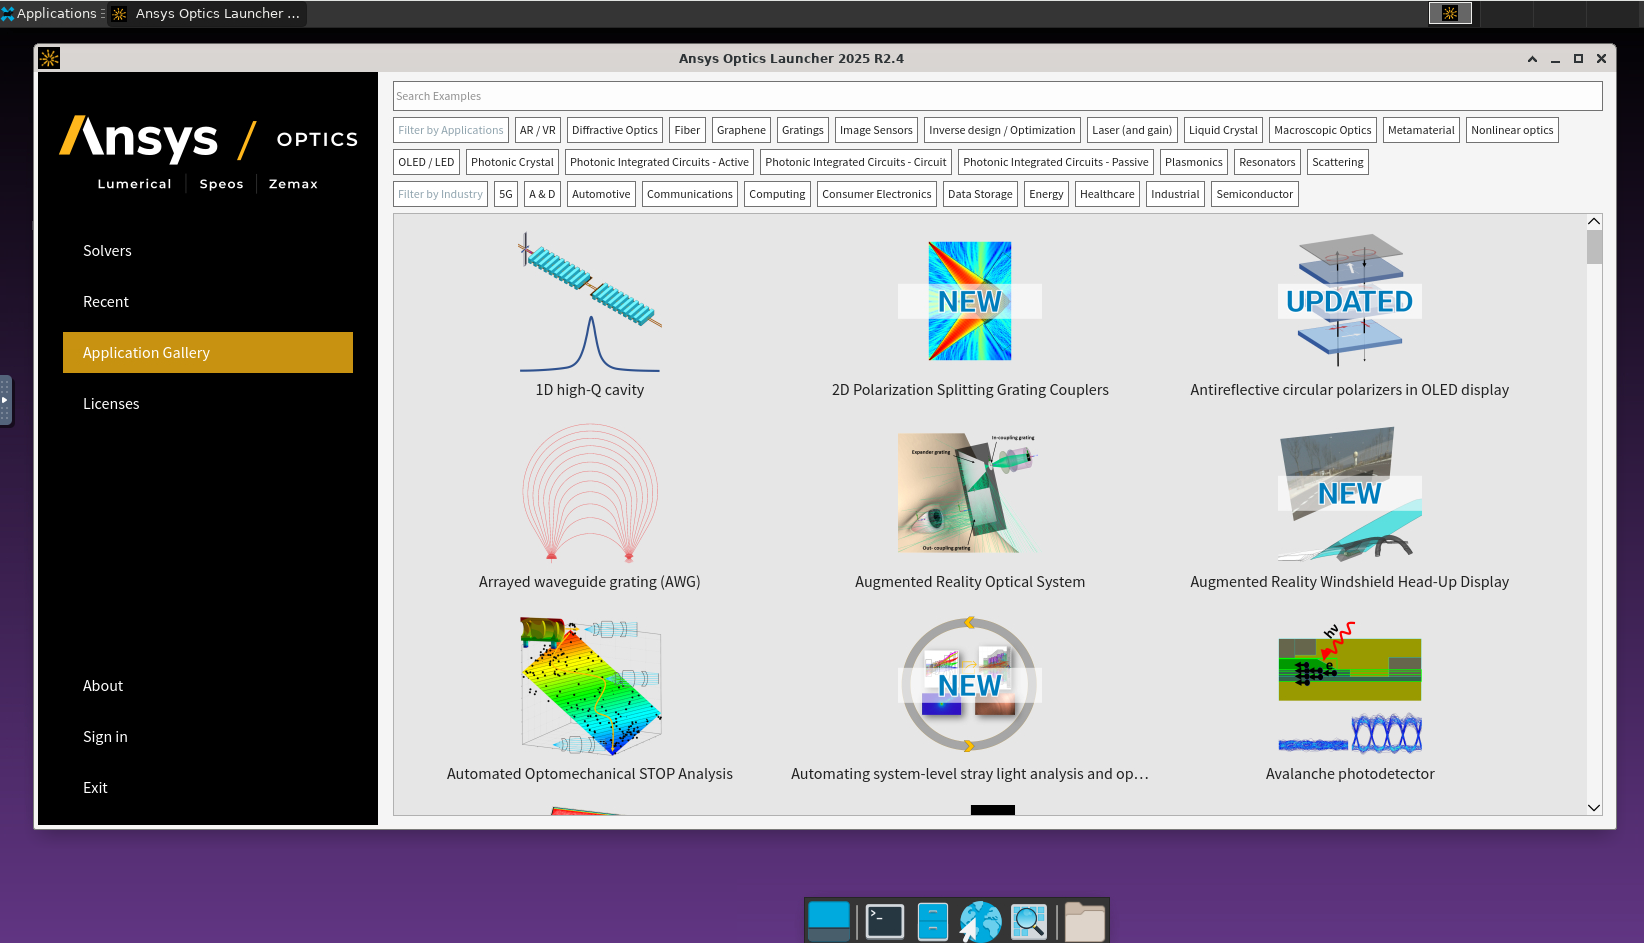This screenshot has width=1644, height=943.
Task: Click the Sign in link
Action: coord(105,737)
